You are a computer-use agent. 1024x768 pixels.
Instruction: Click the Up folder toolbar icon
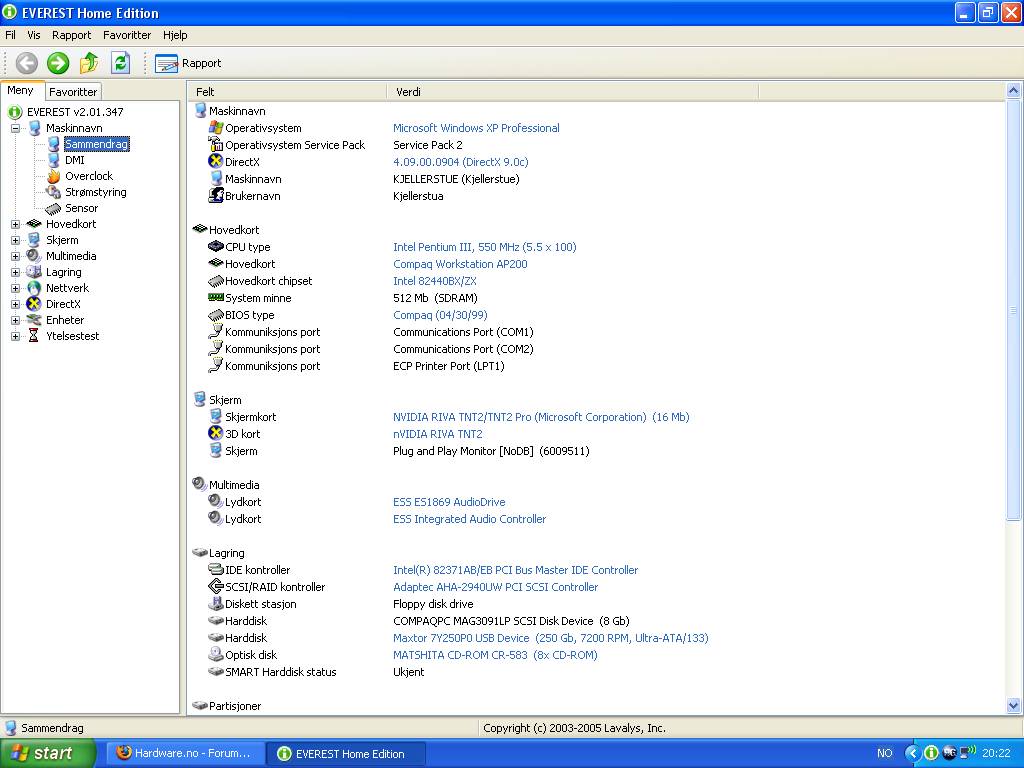point(89,63)
